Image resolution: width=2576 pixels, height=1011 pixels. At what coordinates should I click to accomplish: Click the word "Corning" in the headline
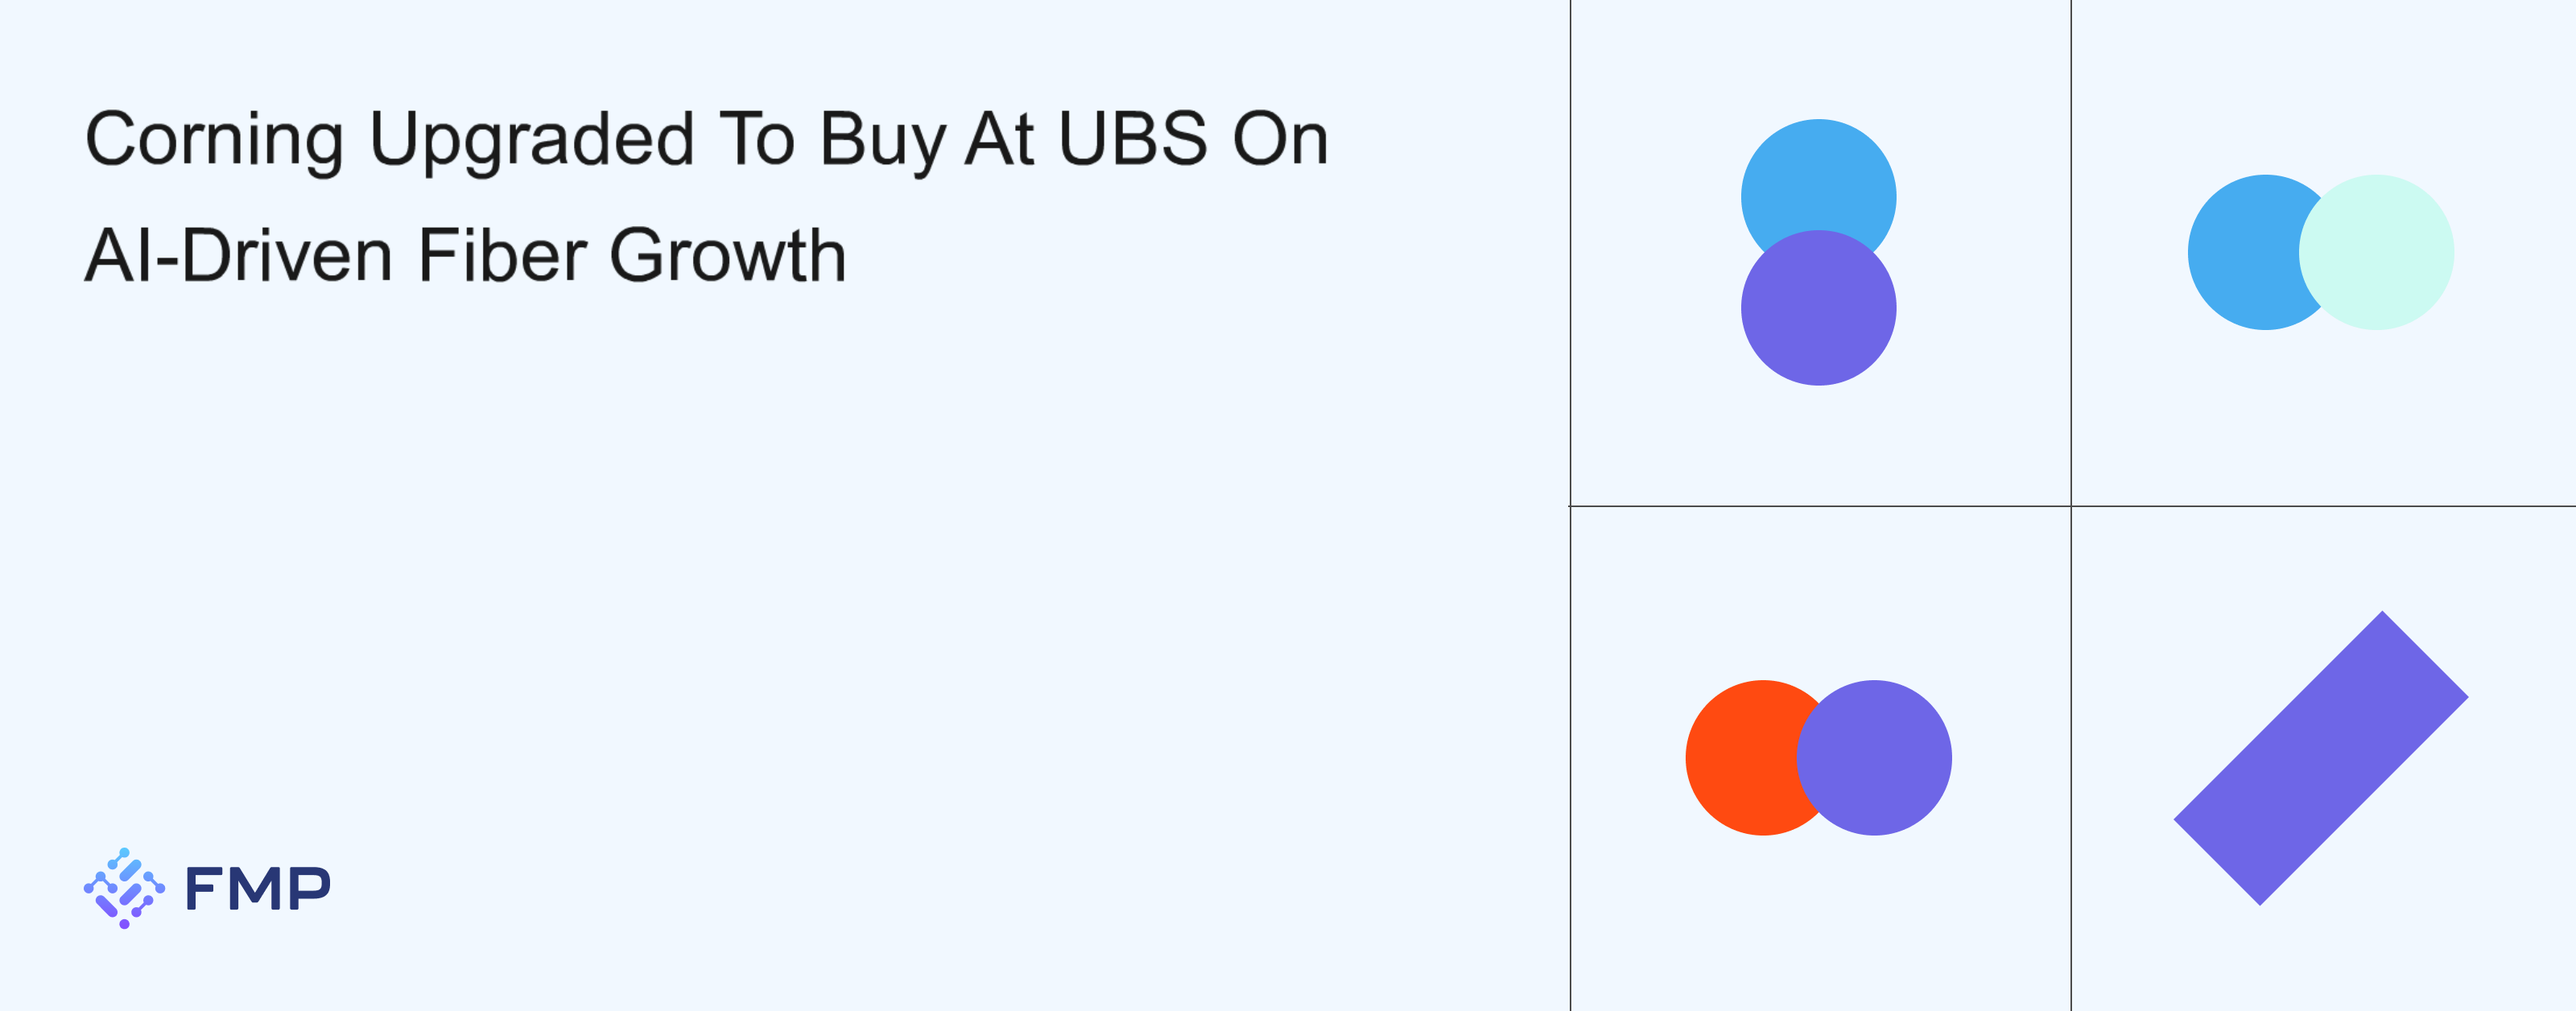pos(214,139)
